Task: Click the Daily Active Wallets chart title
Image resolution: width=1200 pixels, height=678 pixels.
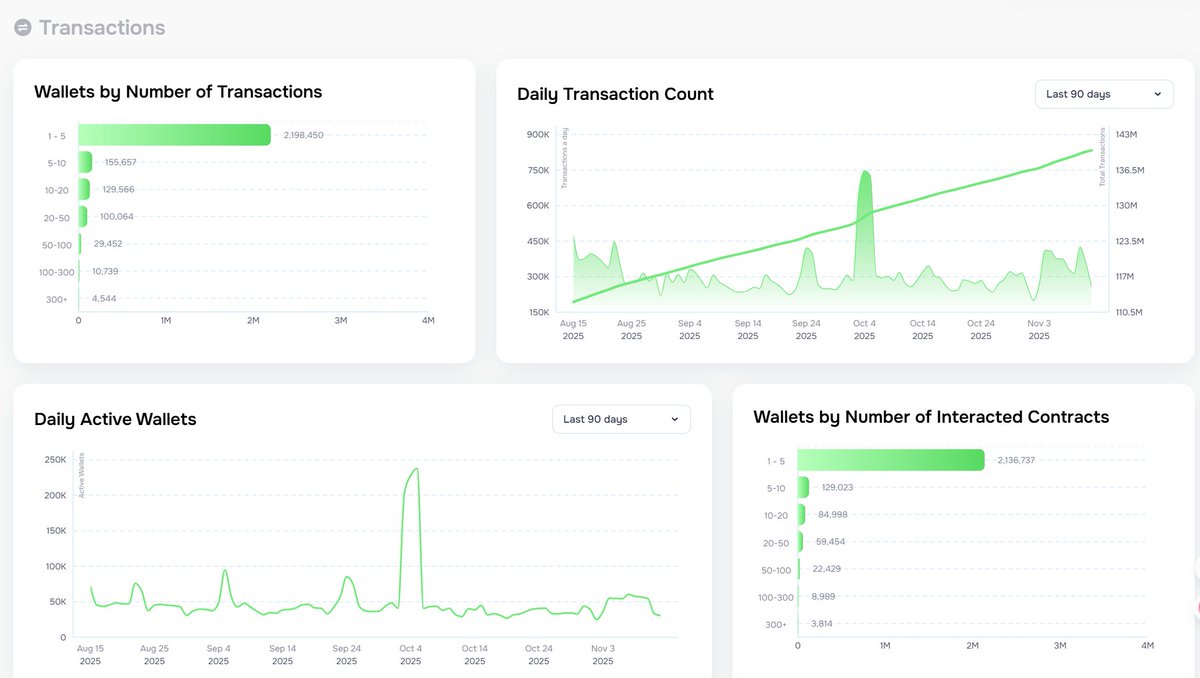Action: [115, 419]
